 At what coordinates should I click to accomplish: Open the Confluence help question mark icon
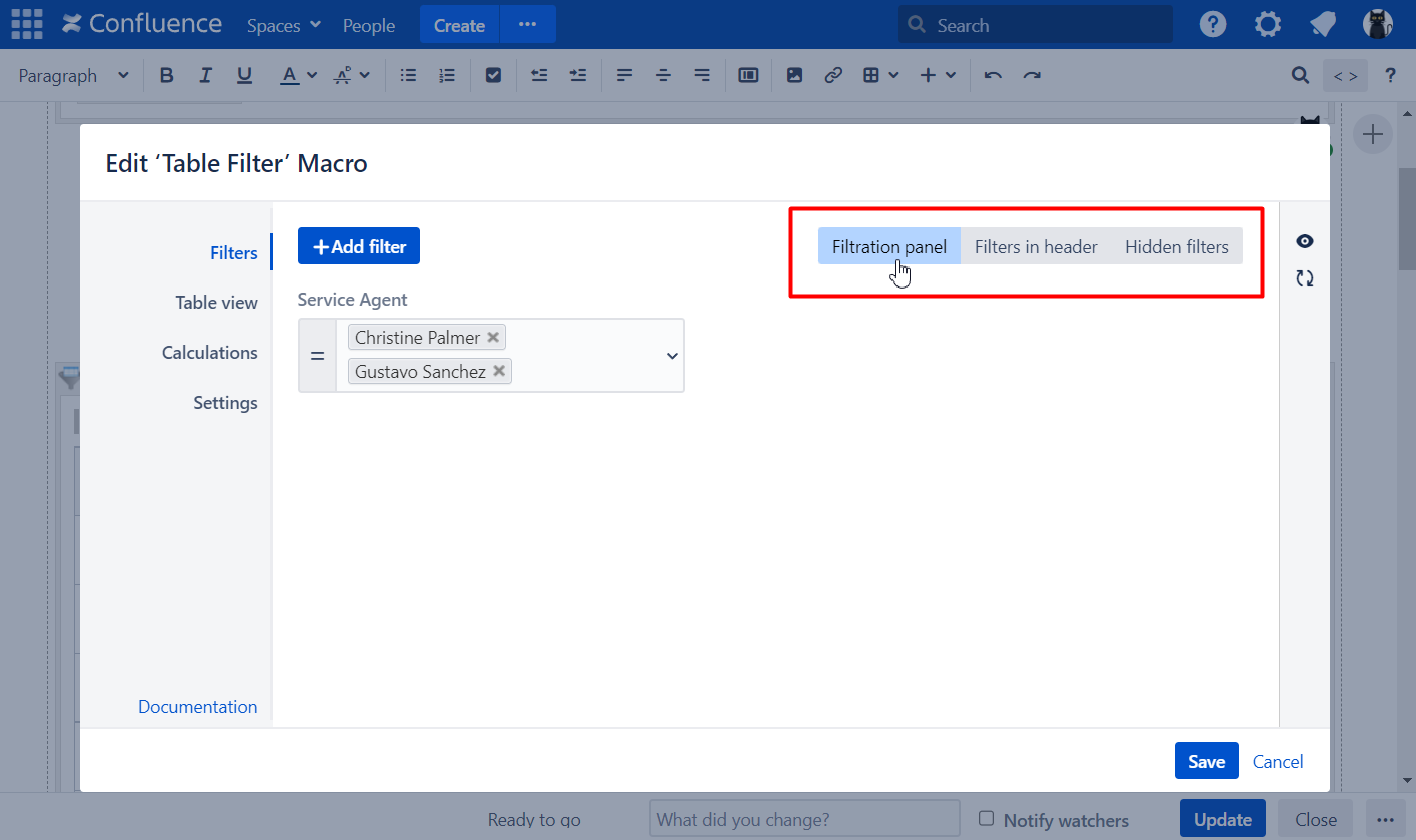point(1213,25)
